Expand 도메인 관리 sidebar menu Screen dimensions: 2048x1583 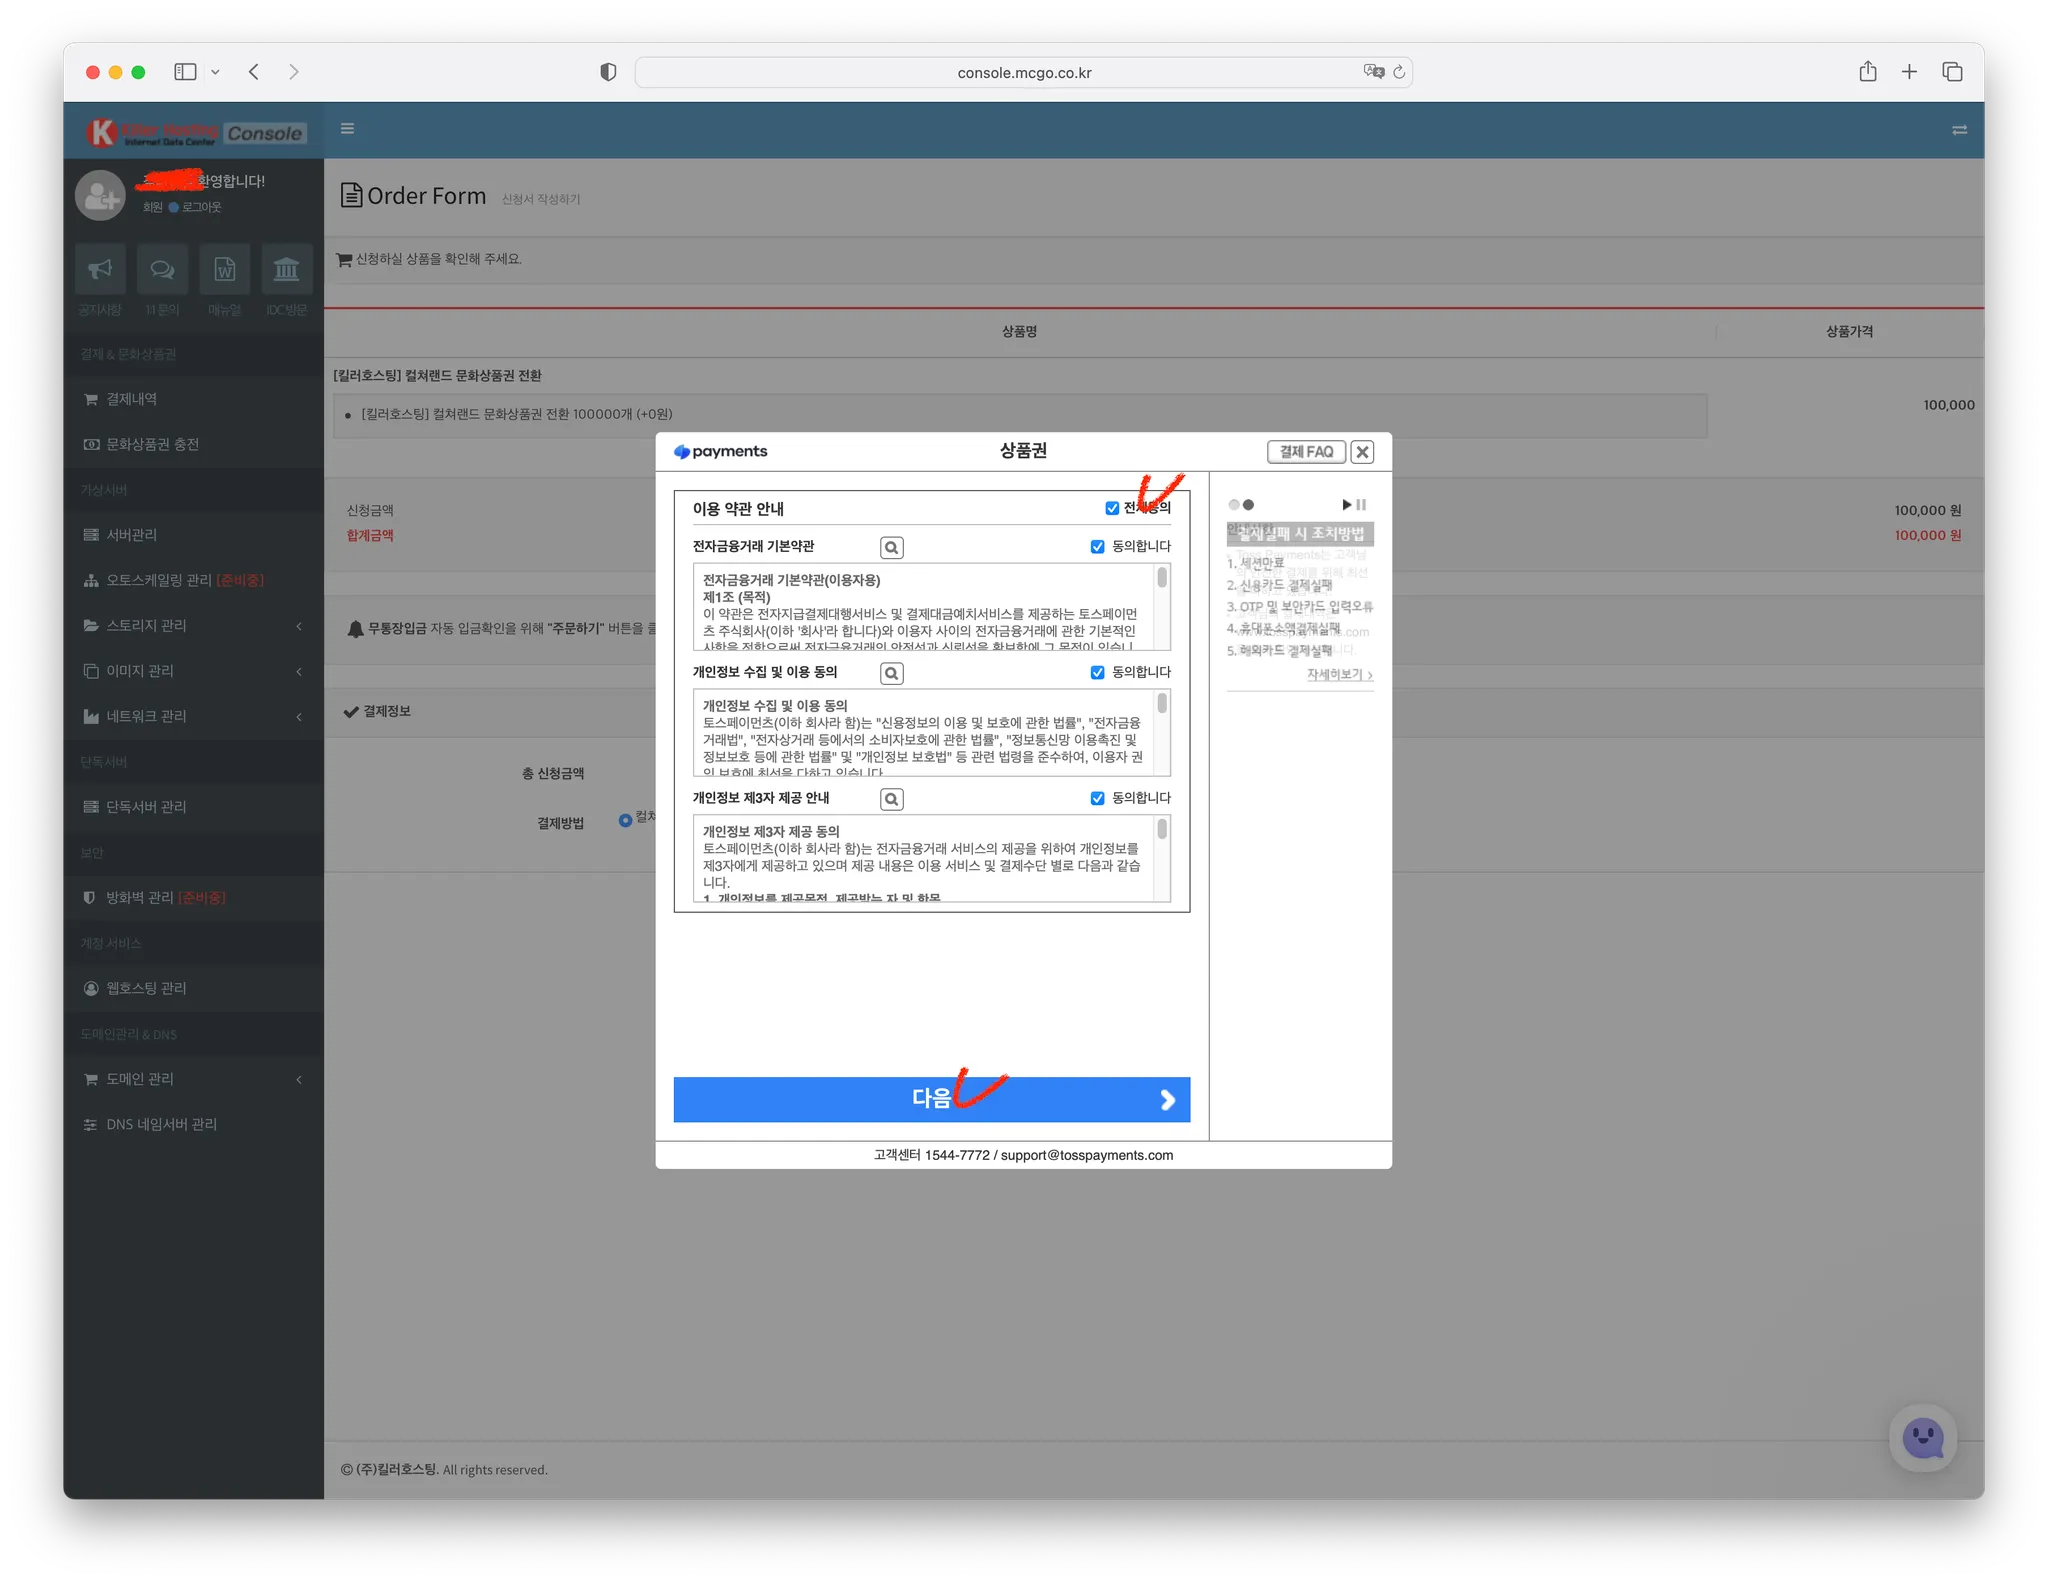(x=140, y=1079)
